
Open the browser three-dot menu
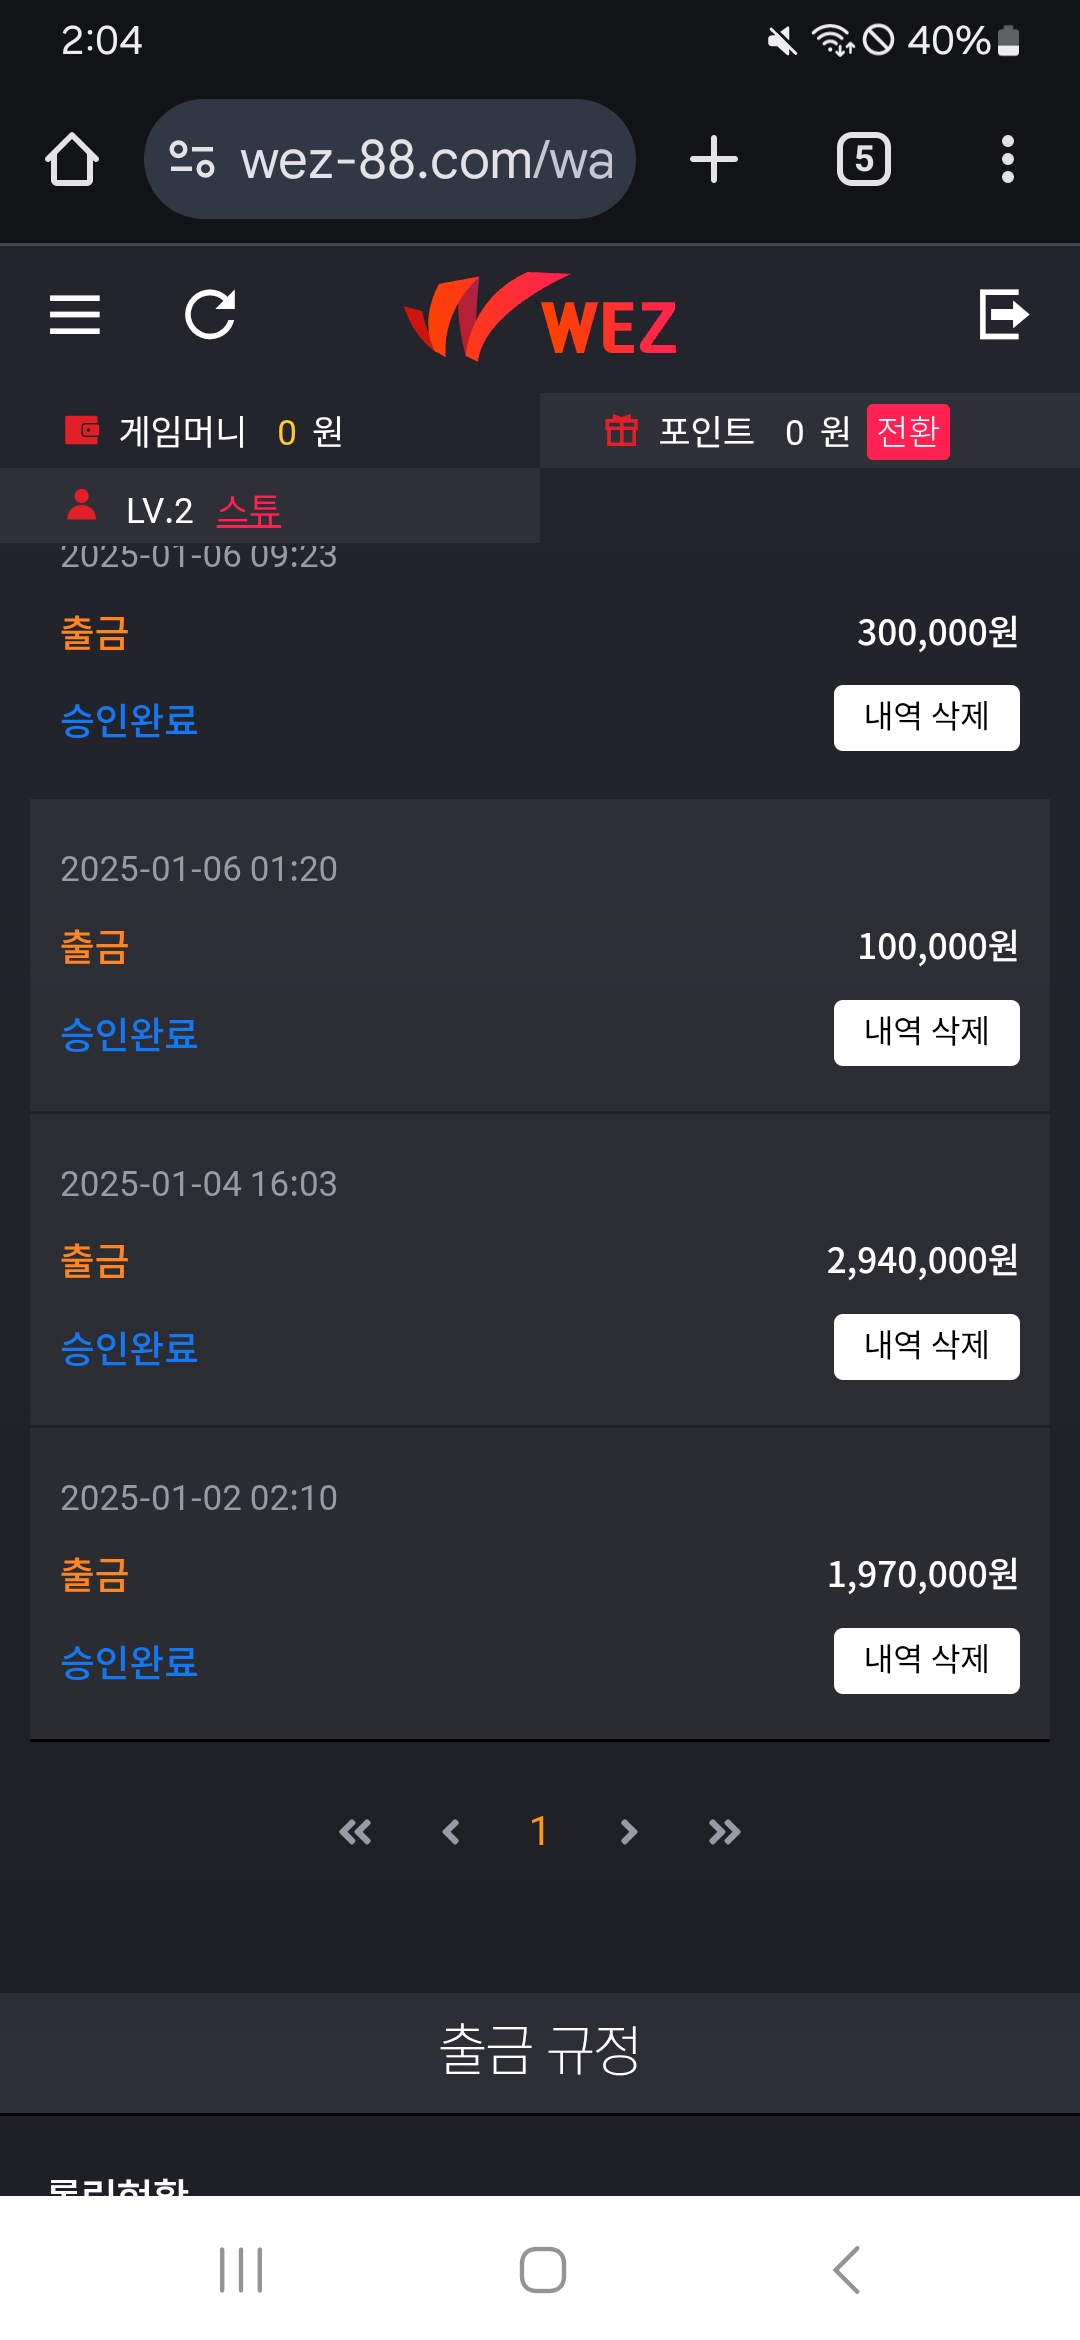(x=1007, y=160)
